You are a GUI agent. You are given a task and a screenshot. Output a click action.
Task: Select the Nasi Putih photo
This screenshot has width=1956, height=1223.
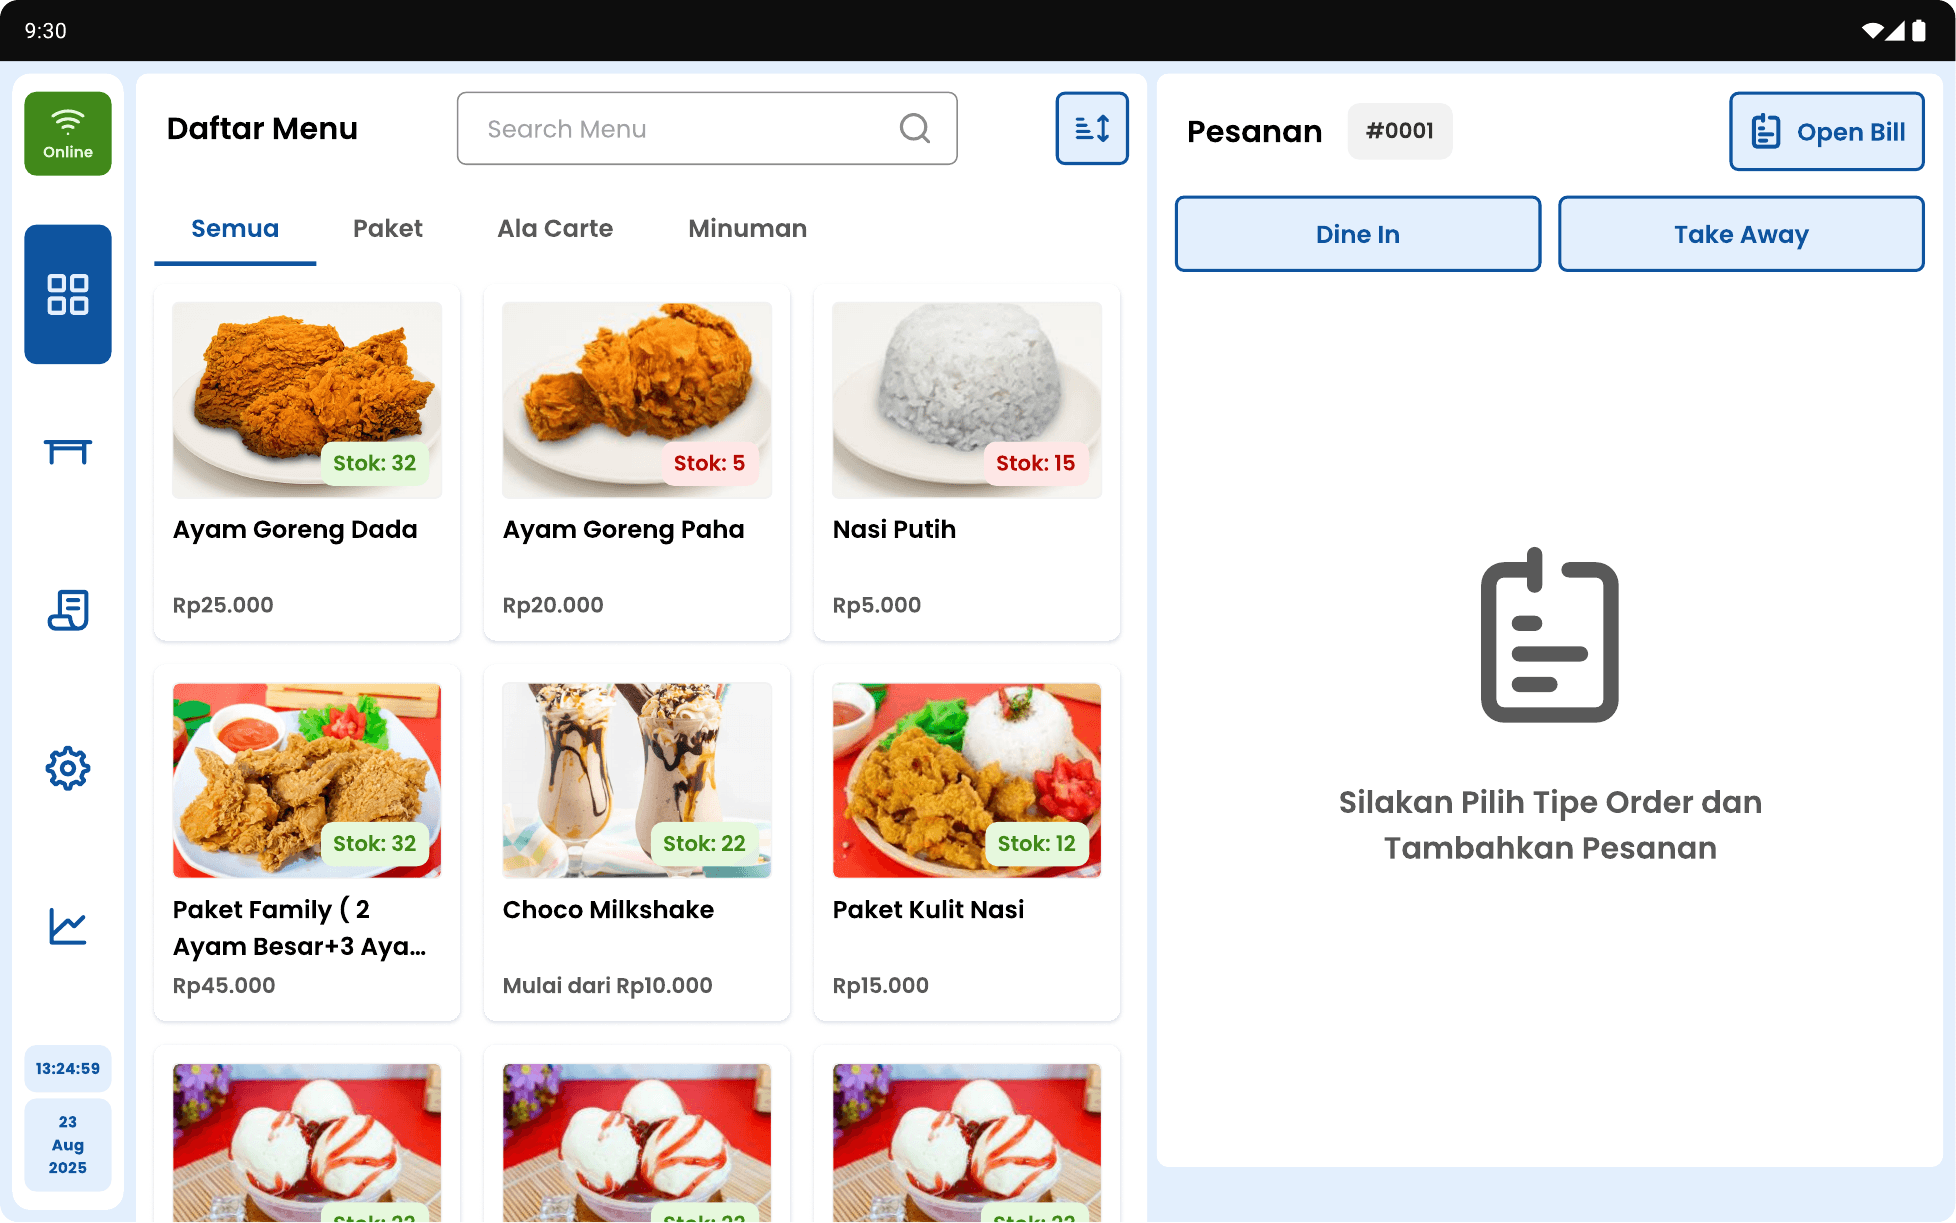pyautogui.click(x=967, y=400)
